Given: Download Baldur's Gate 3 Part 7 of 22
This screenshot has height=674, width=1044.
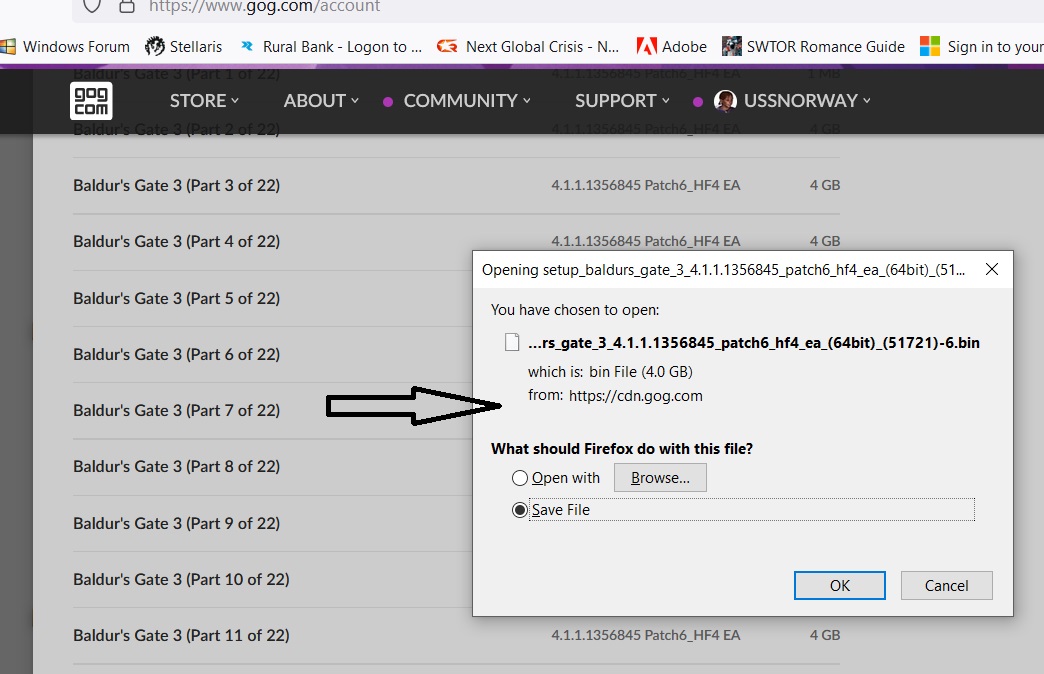Looking at the screenshot, I should click(176, 410).
